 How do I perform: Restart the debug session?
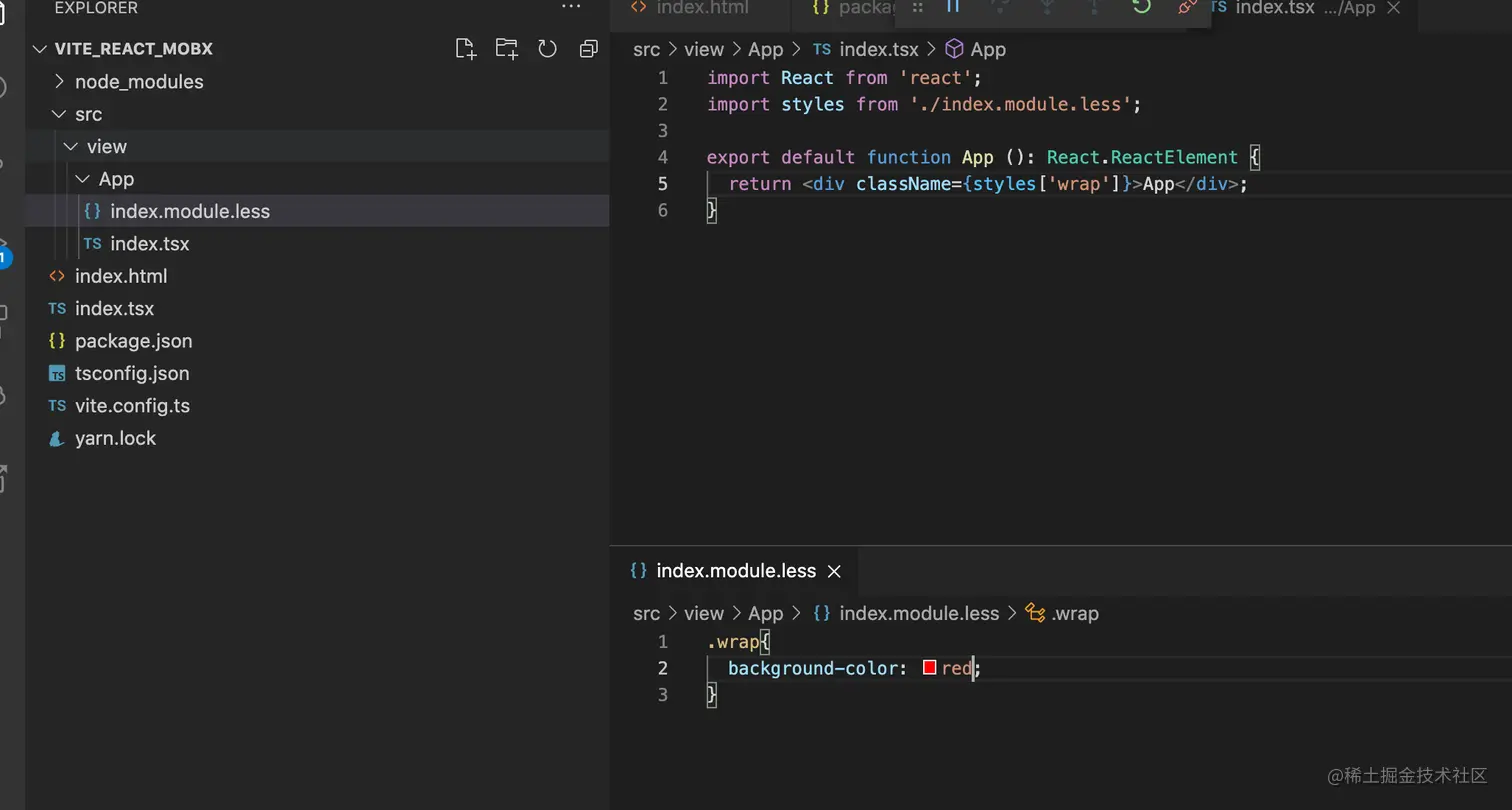[1141, 7]
